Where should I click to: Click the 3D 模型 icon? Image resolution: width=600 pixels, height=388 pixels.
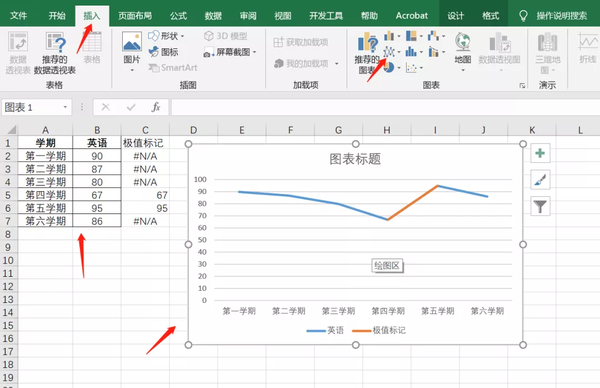point(209,36)
